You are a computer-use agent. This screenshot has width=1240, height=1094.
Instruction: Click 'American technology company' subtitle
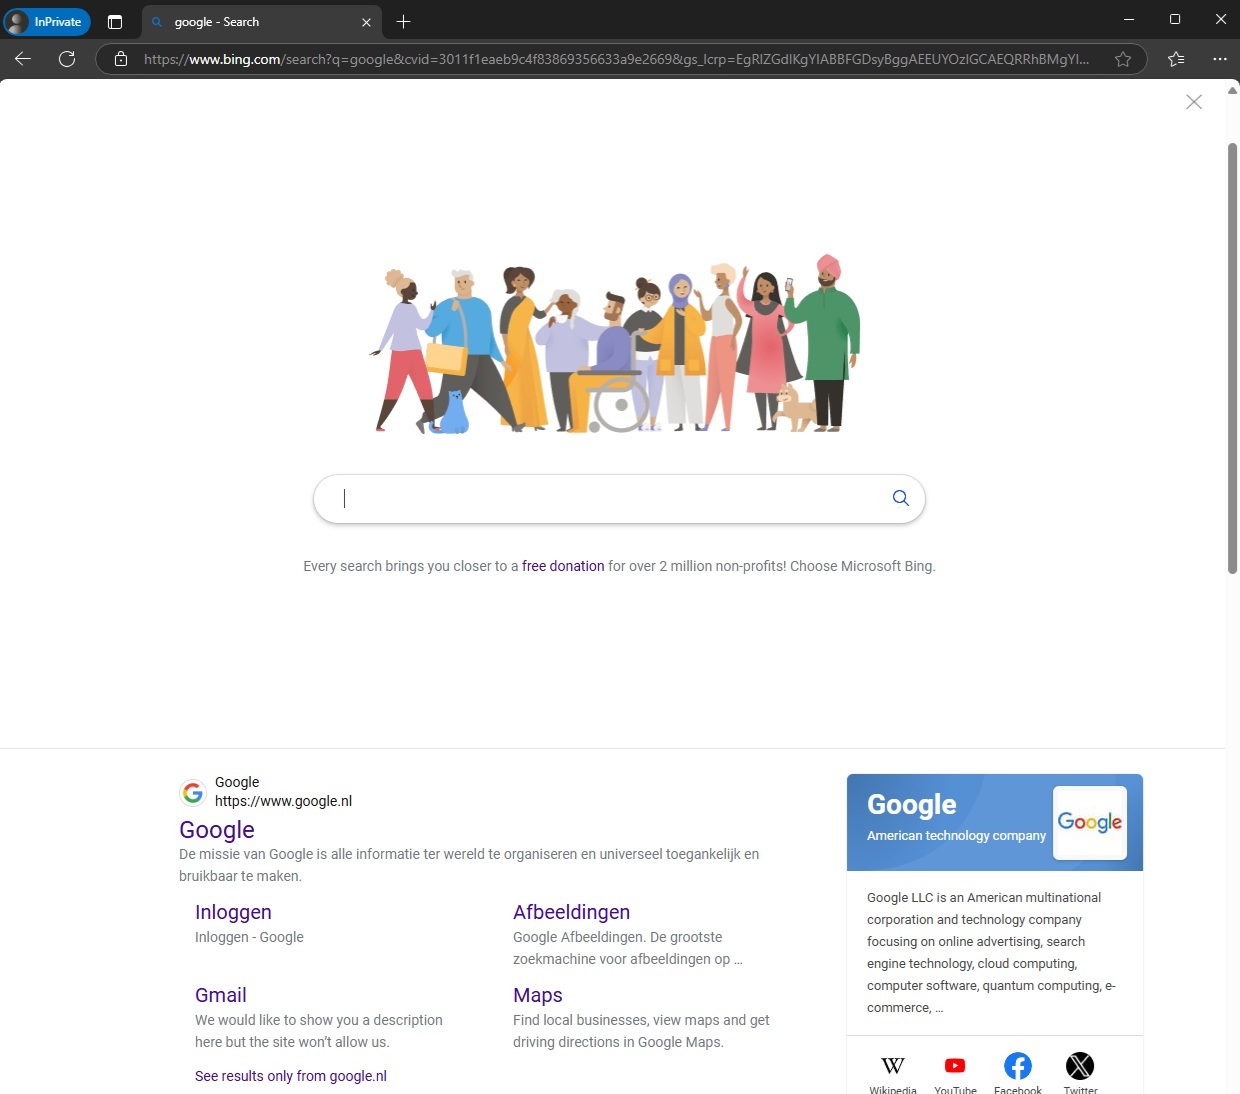(956, 836)
